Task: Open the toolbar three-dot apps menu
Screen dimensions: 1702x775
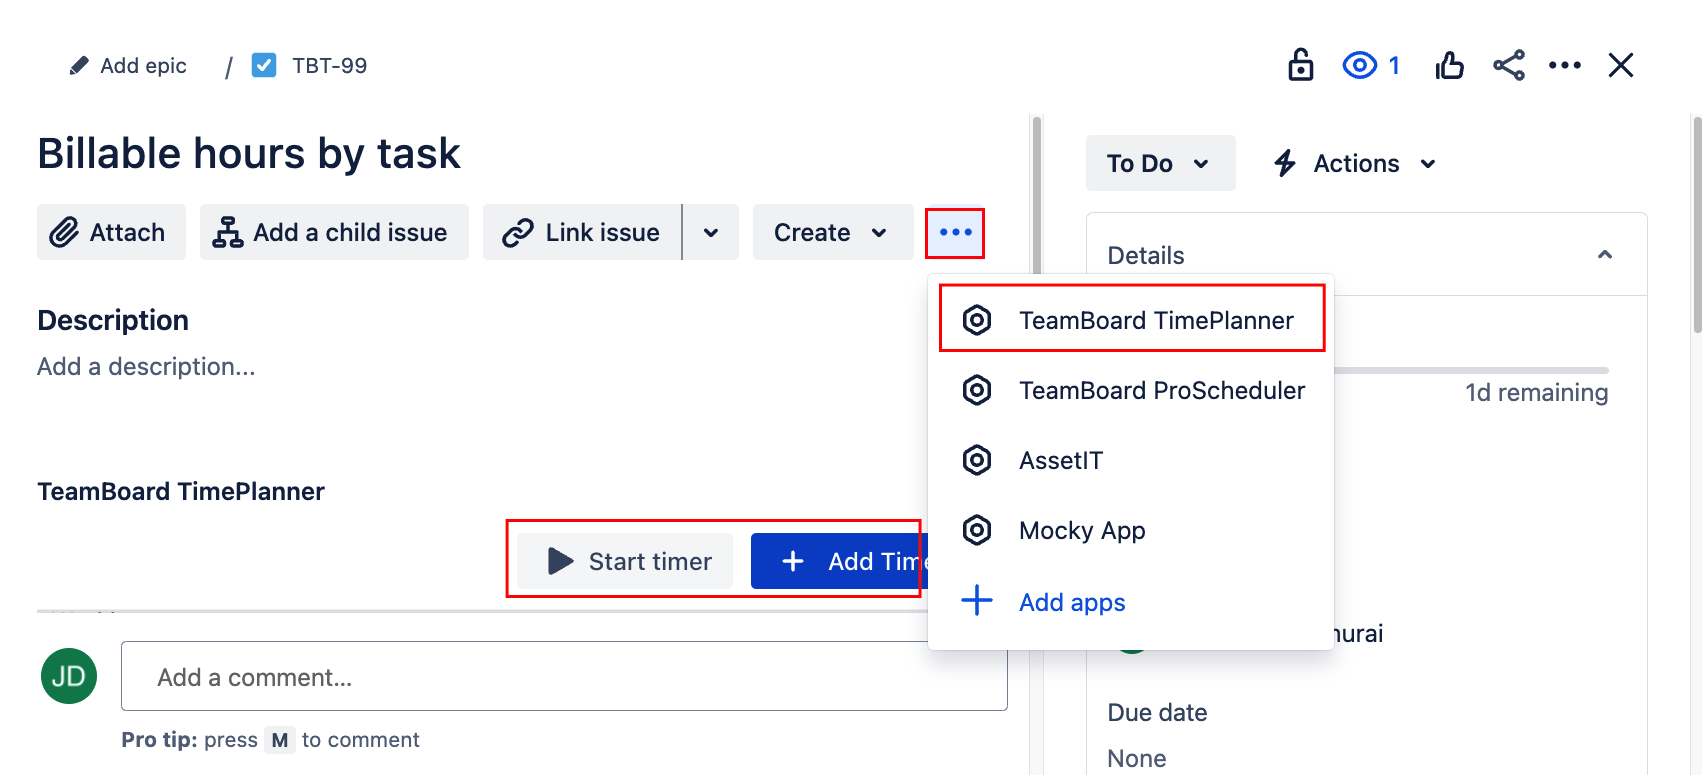Action: pyautogui.click(x=955, y=232)
